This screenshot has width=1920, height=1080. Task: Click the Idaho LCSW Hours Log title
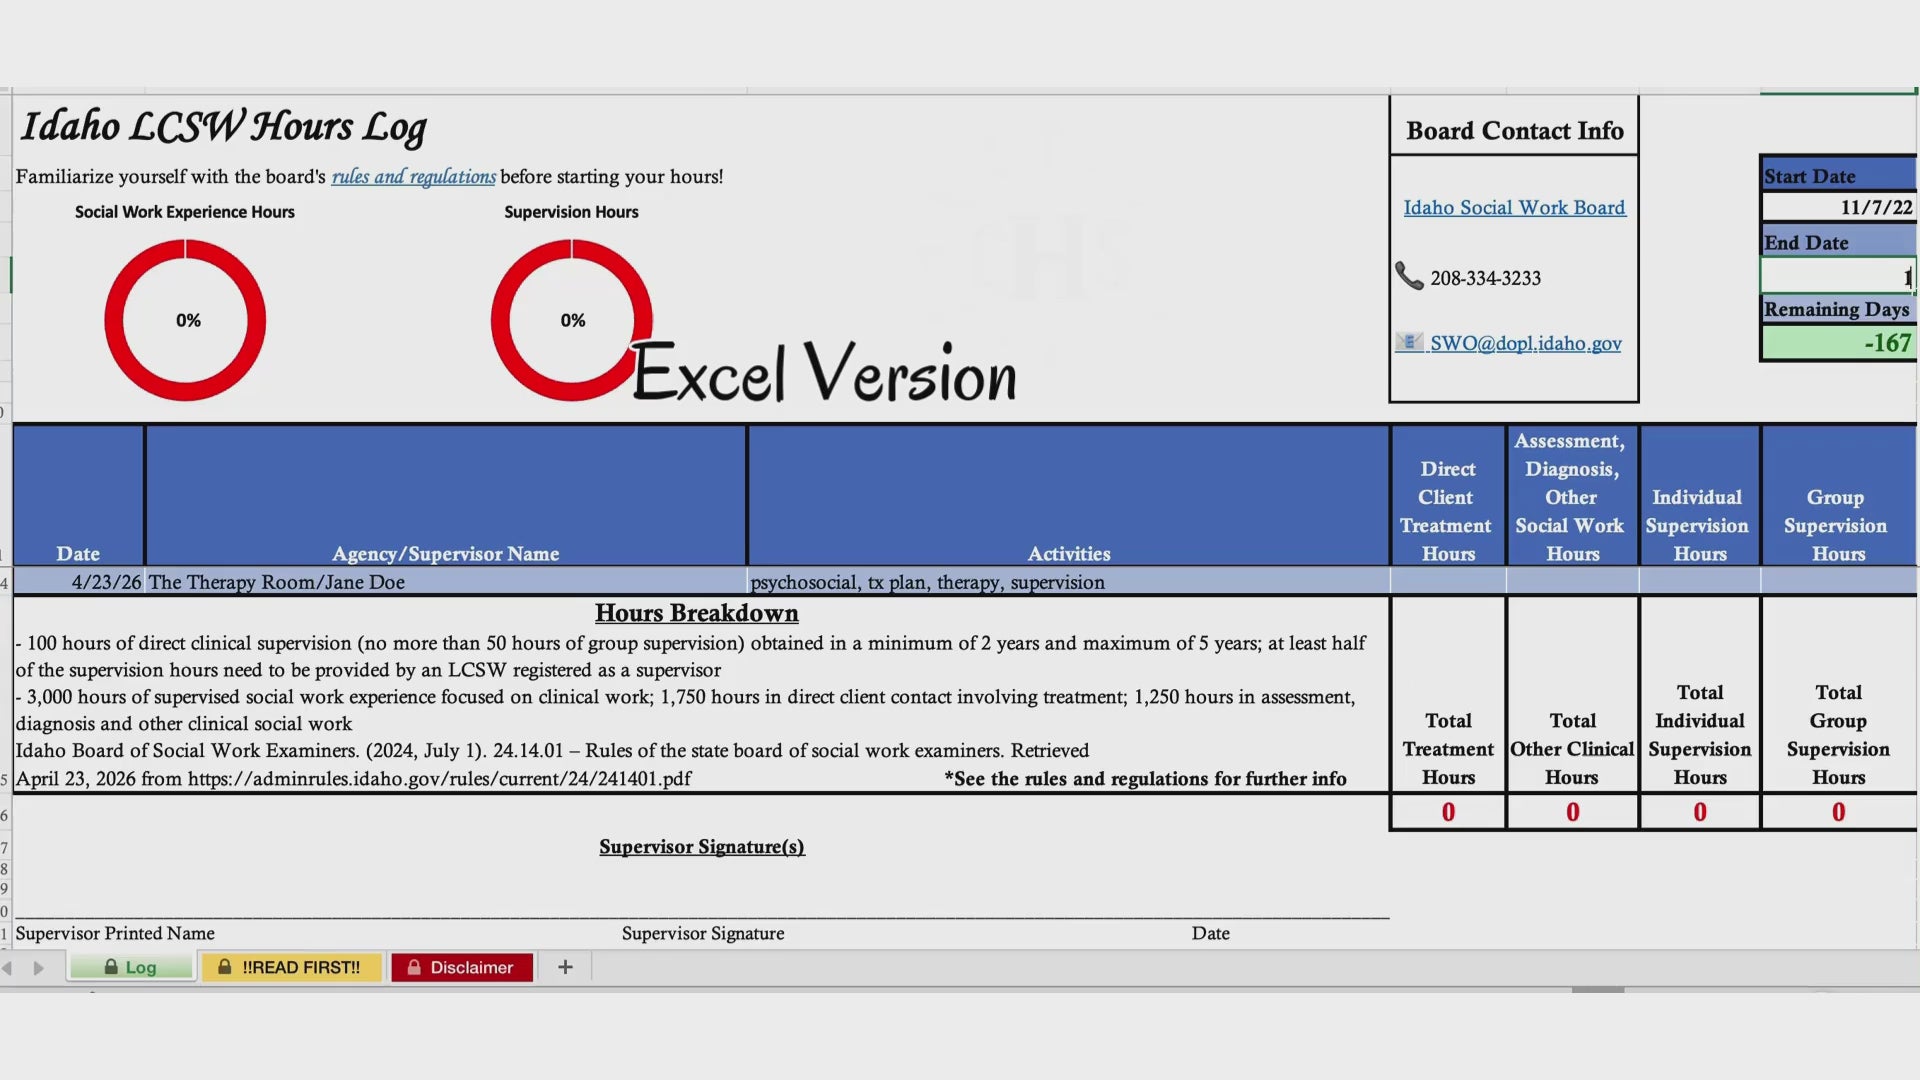pyautogui.click(x=224, y=127)
